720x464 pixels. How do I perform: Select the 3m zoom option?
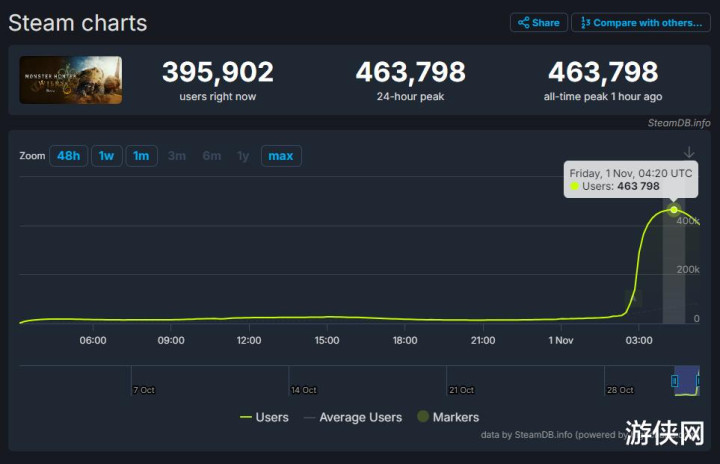coord(177,156)
